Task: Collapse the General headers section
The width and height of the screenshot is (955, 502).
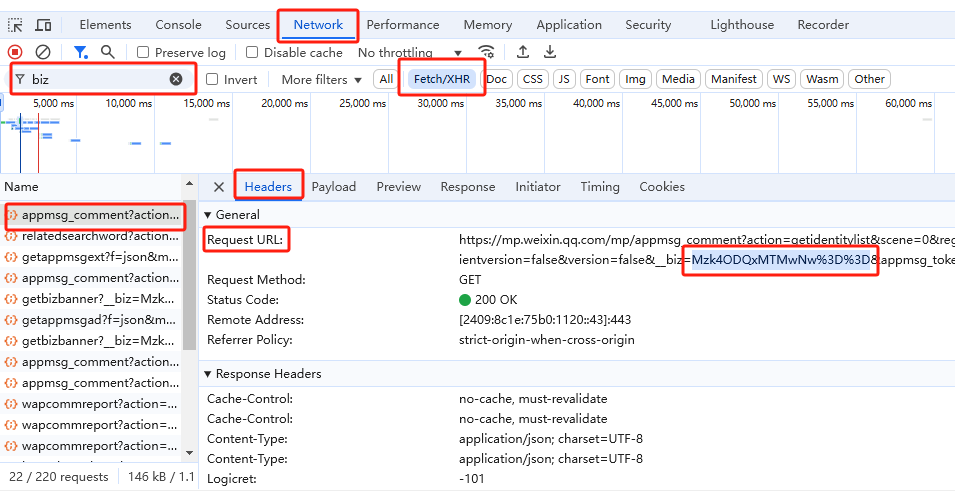Action: click(x=208, y=215)
